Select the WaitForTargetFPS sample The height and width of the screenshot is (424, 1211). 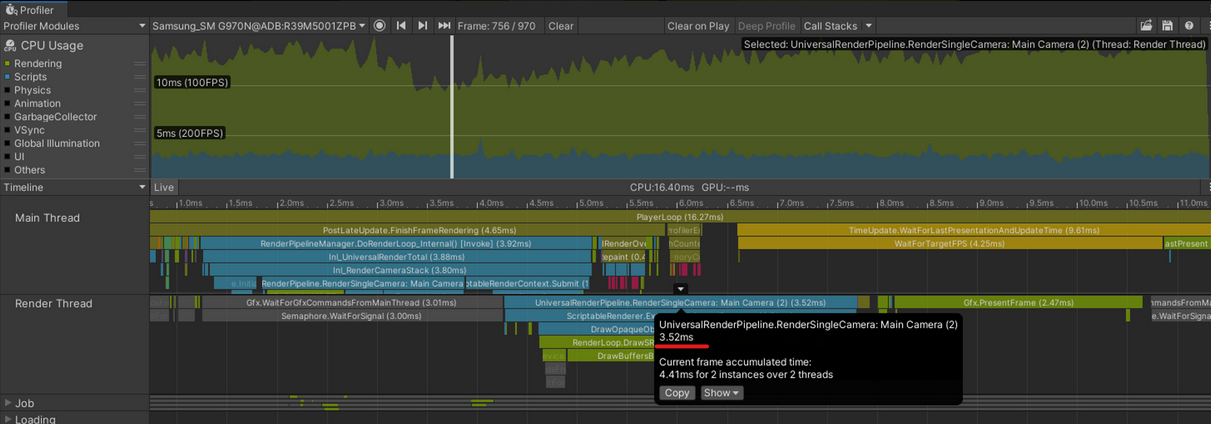(949, 243)
